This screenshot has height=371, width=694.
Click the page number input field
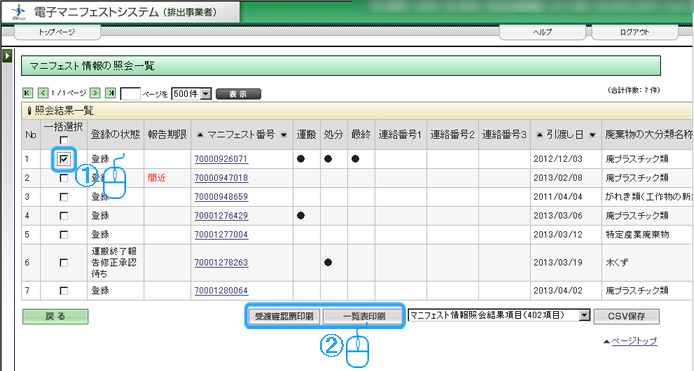click(130, 94)
